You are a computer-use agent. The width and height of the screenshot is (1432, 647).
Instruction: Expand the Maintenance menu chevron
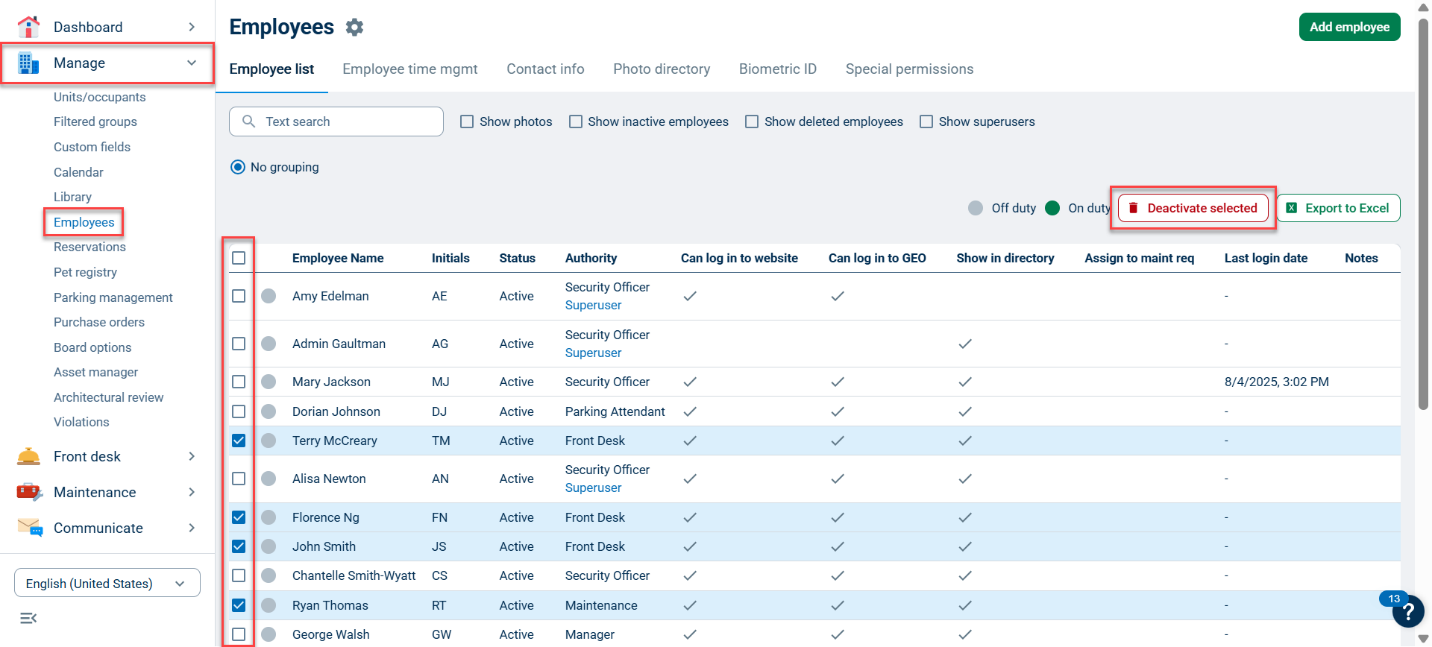192,492
